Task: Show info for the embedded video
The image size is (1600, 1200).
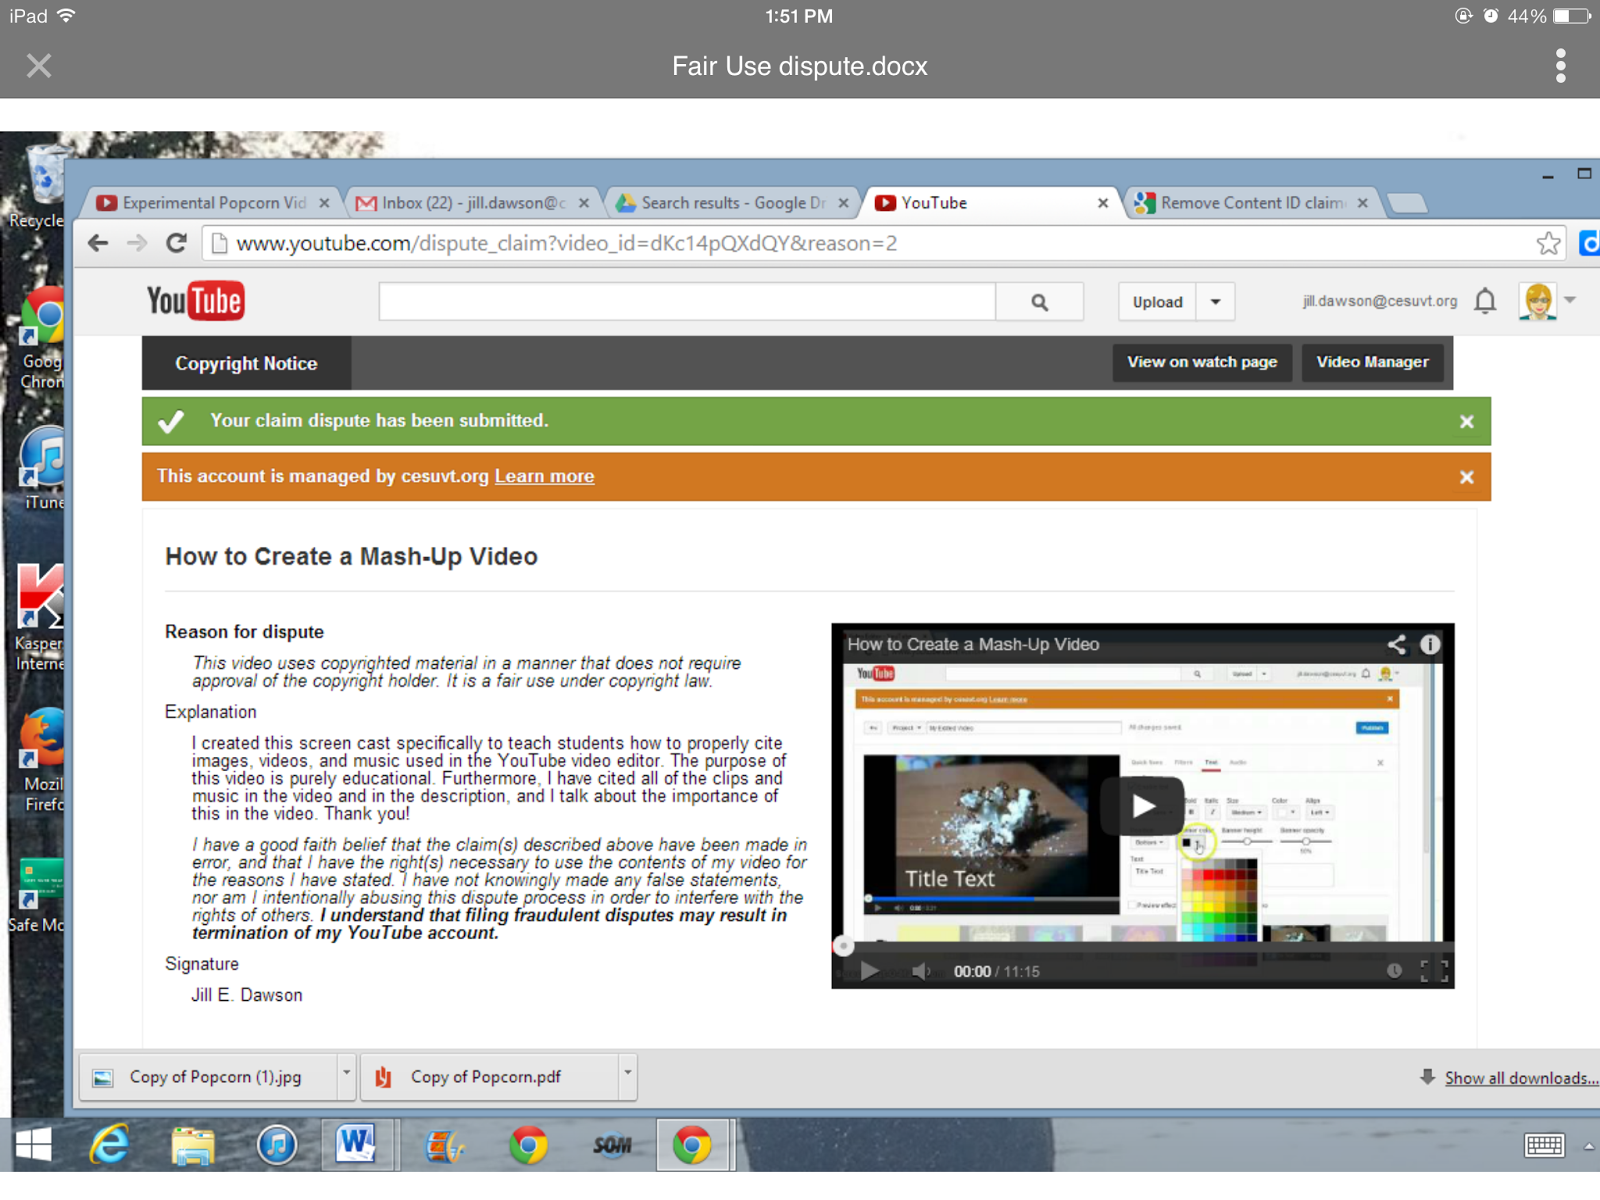Action: point(1431,645)
